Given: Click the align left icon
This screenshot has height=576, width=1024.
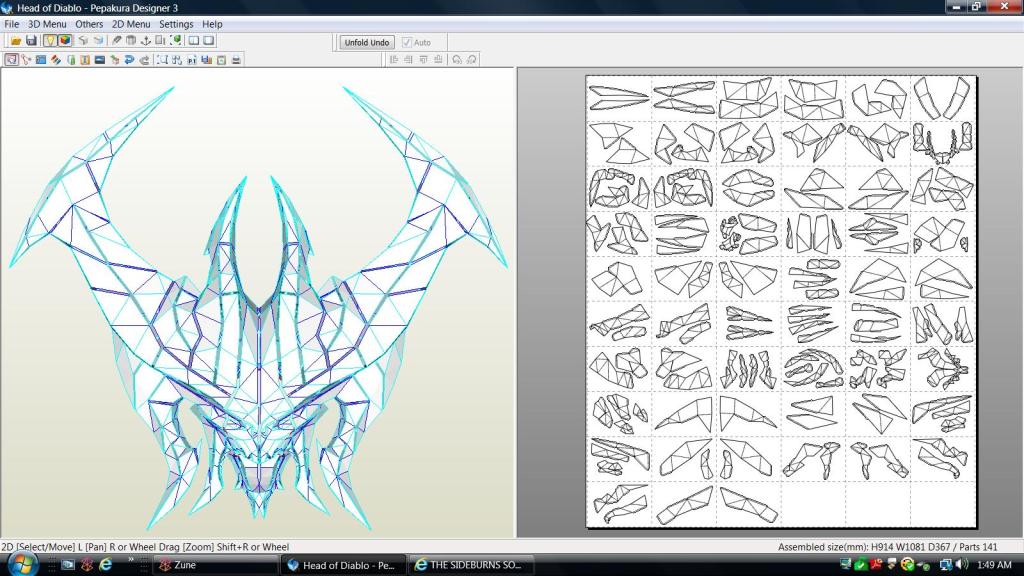Looking at the screenshot, I should [394, 59].
